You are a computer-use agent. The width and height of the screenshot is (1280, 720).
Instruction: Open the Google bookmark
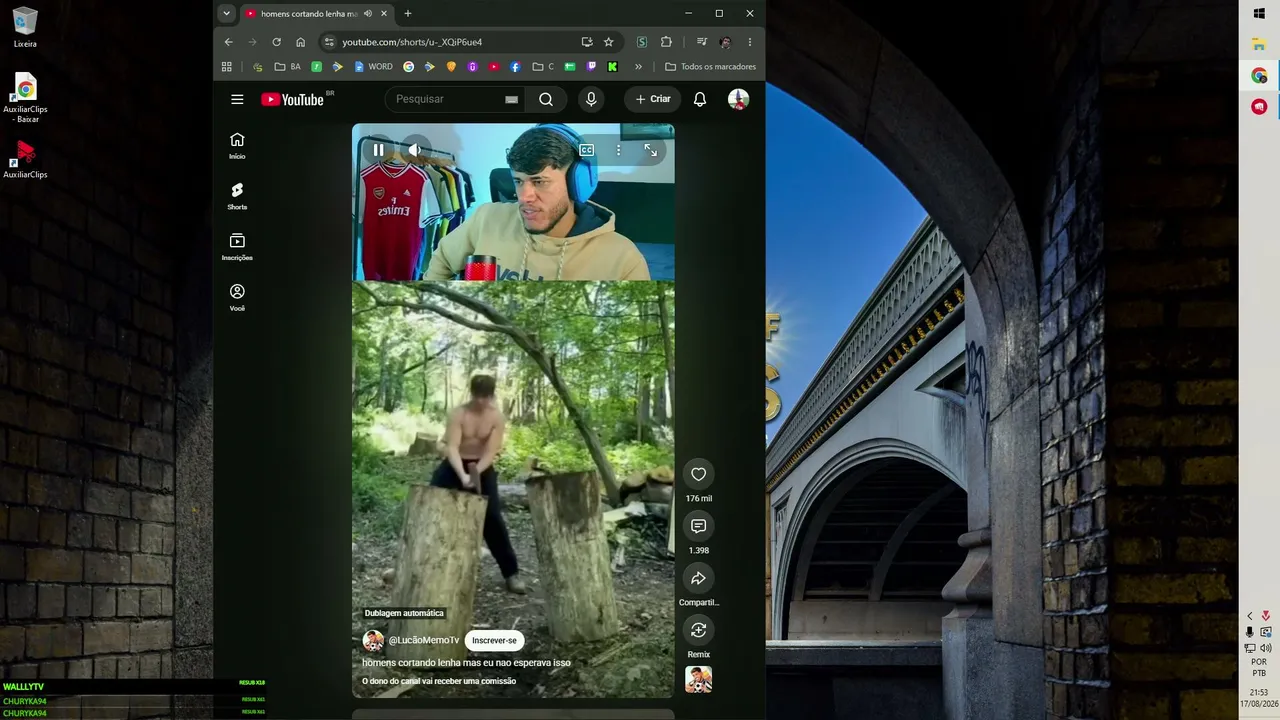point(408,67)
